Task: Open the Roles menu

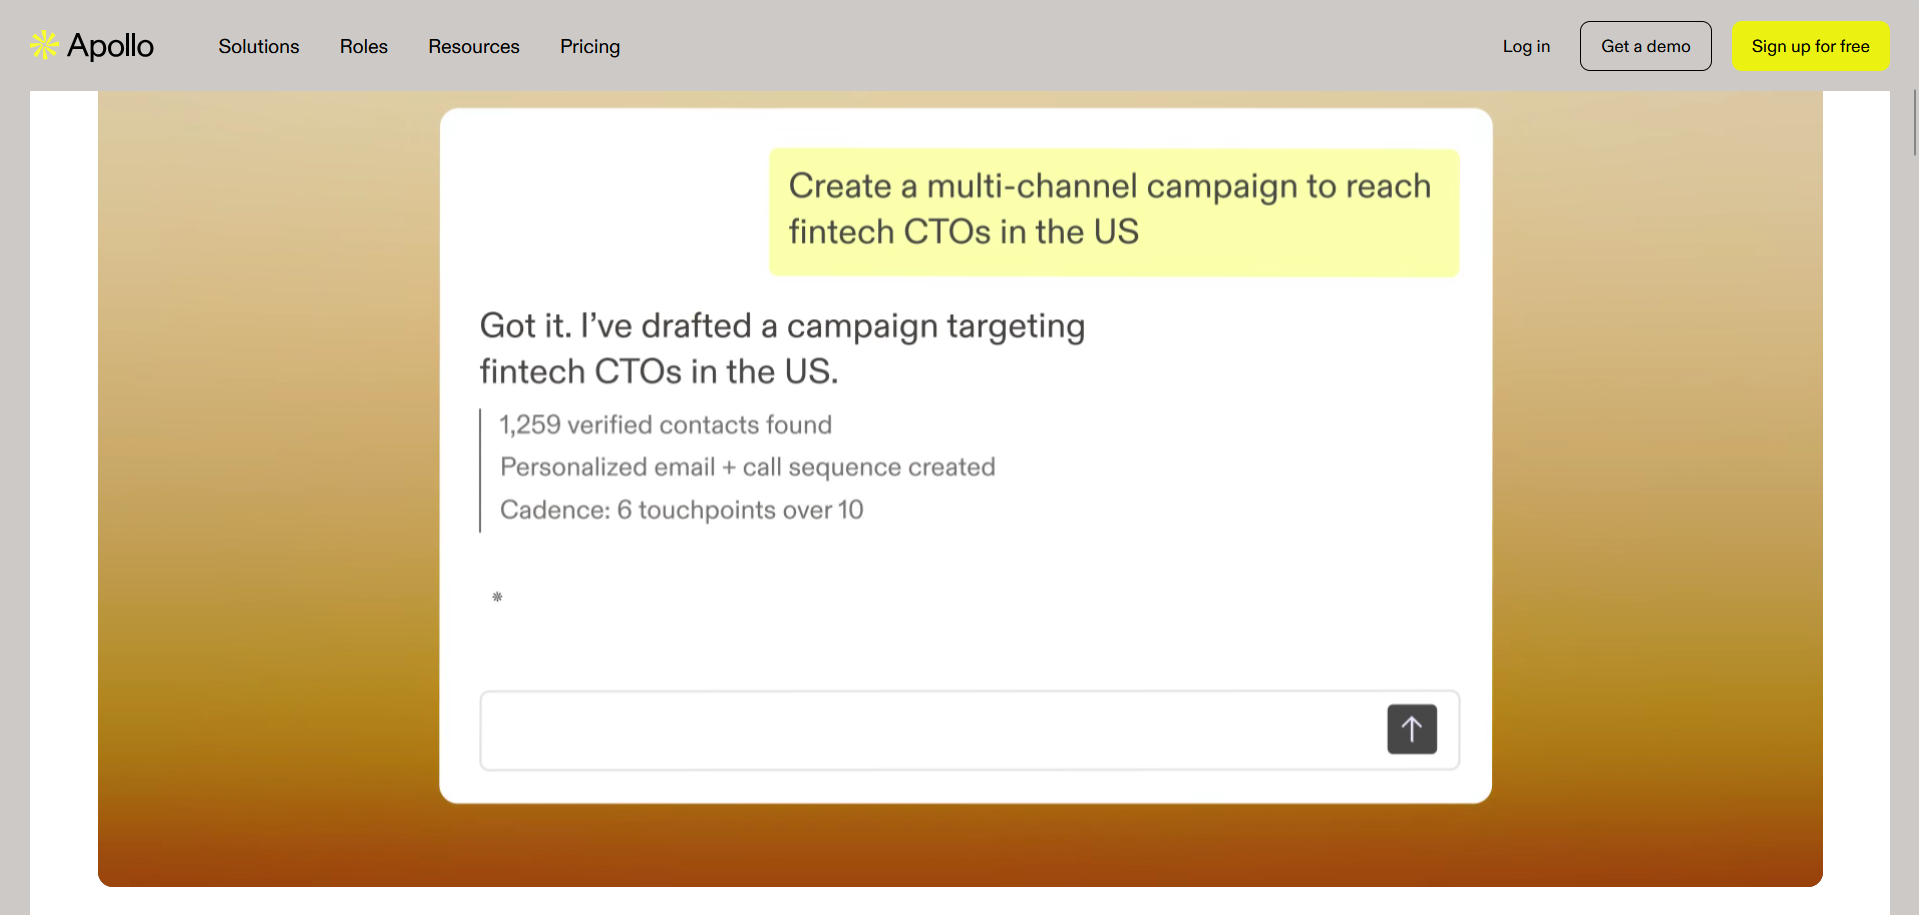Action: click(363, 46)
